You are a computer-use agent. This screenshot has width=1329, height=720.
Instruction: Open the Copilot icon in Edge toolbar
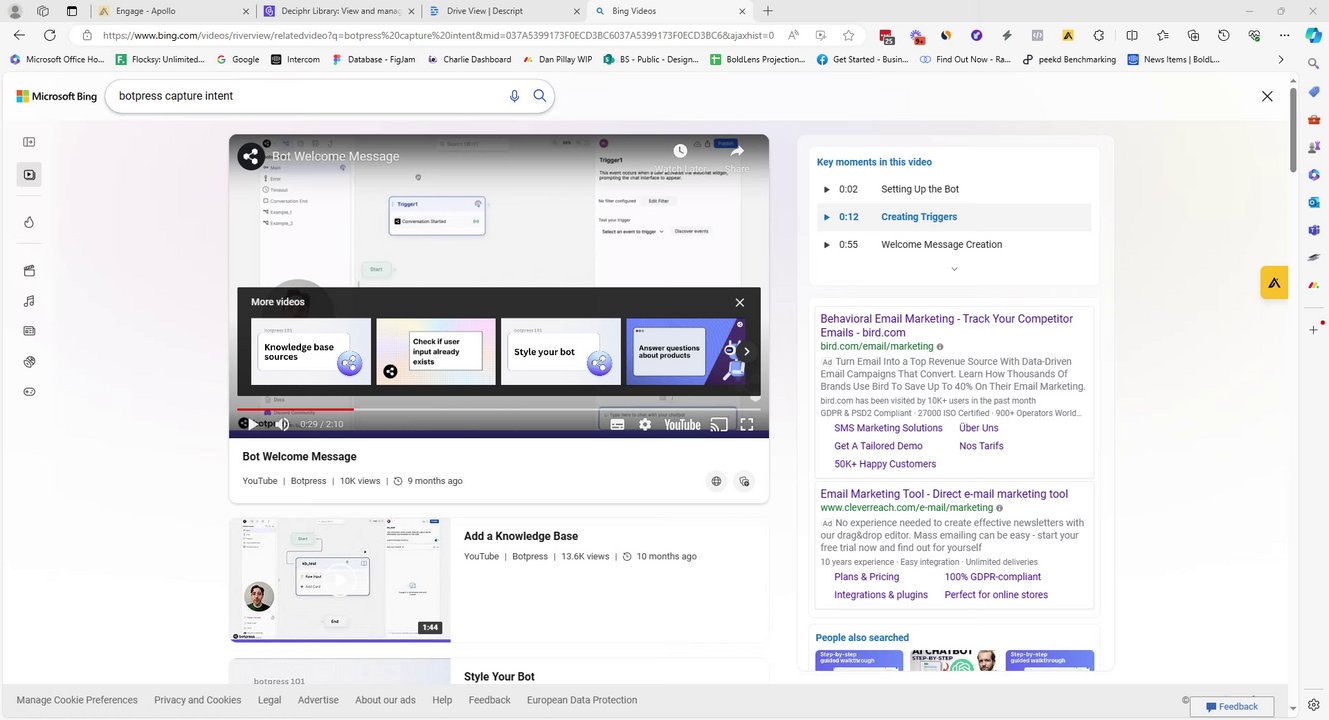1313,34
